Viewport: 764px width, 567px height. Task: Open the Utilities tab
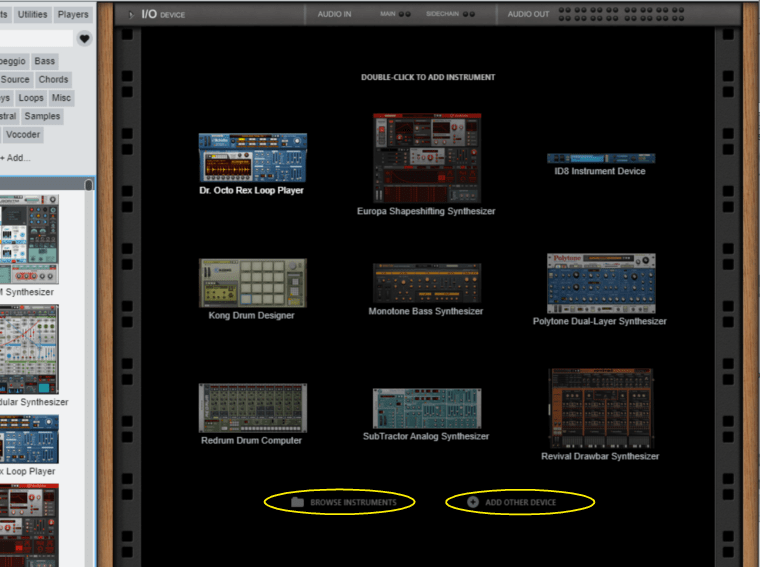coord(32,15)
